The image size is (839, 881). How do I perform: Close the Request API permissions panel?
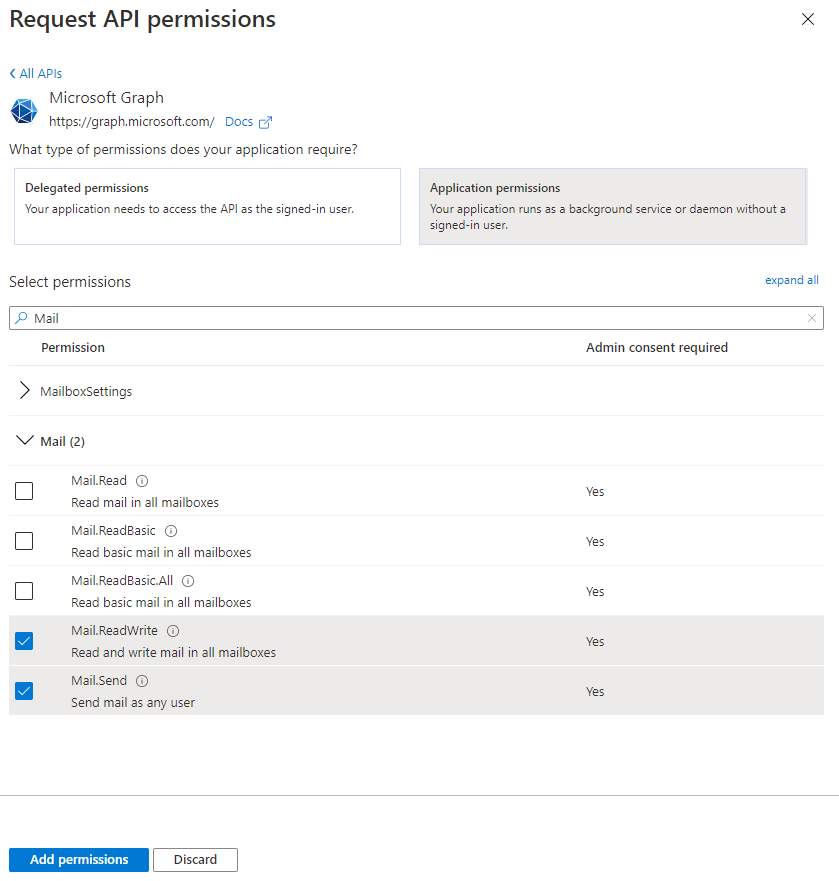click(808, 19)
